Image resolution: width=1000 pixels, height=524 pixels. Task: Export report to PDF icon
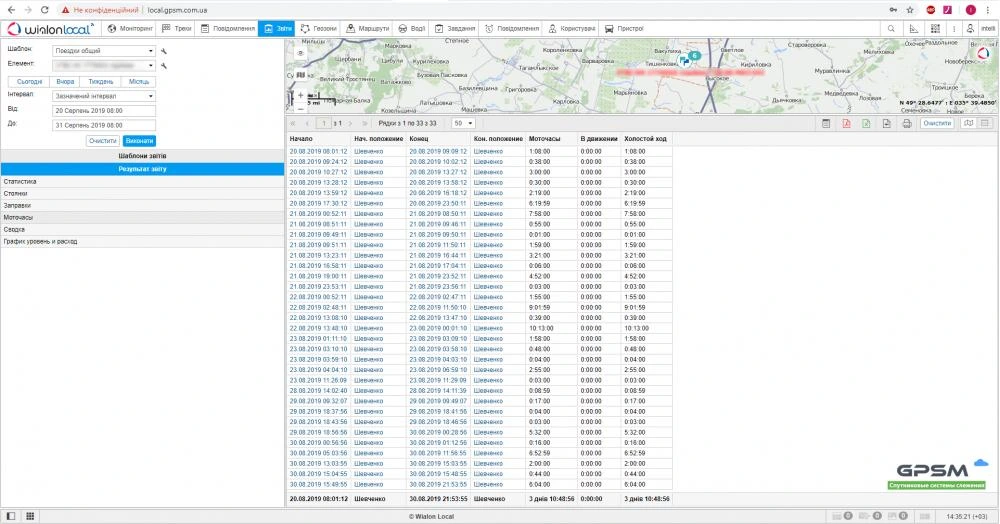(846, 123)
